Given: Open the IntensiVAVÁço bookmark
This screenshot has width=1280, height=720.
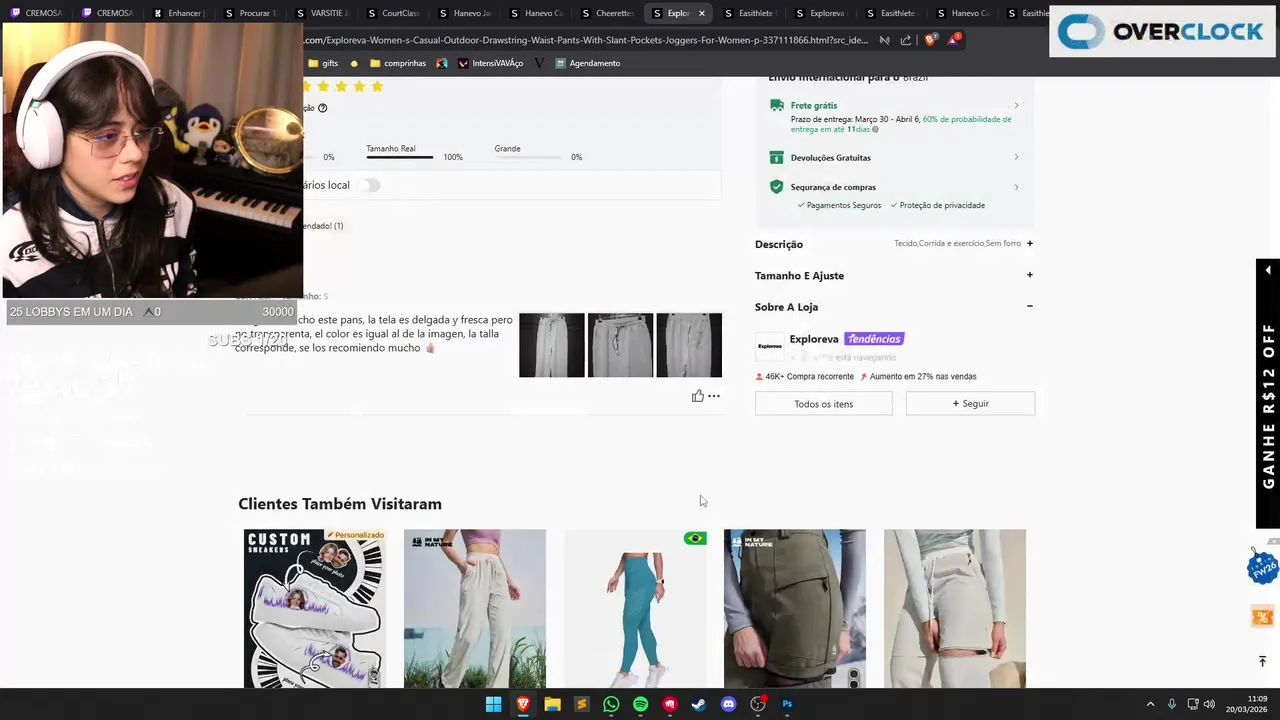Looking at the screenshot, I should tap(490, 63).
